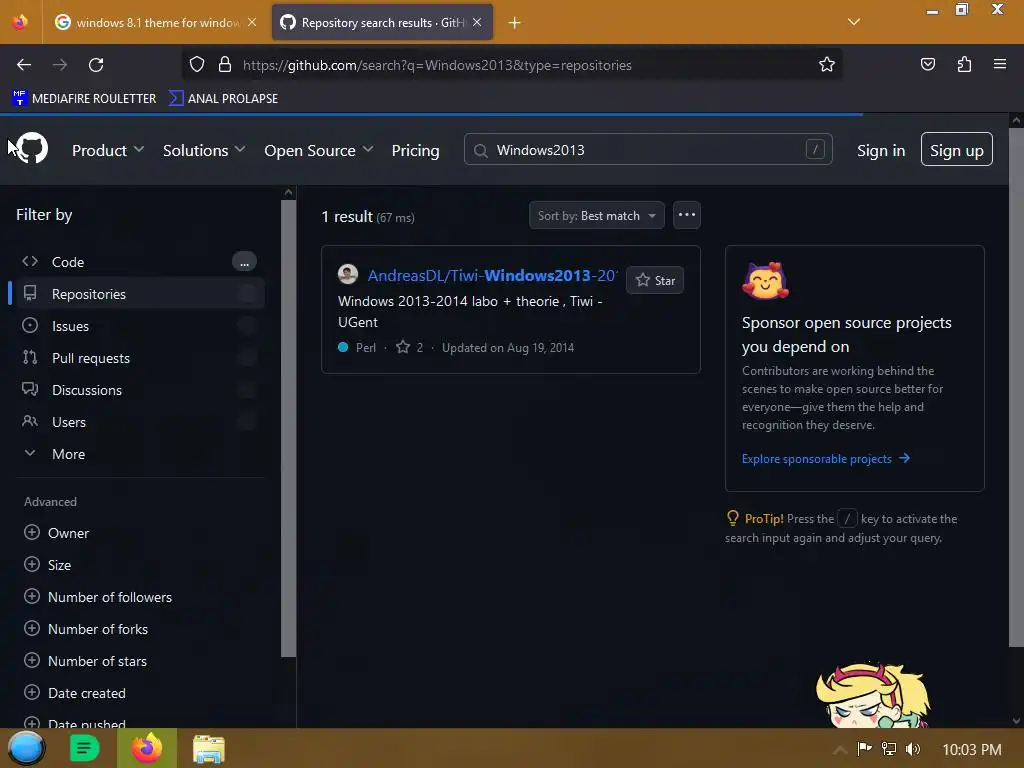Image resolution: width=1024 pixels, height=768 pixels.
Task: Click the filter sidebar scrollbar
Action: pos(288,428)
